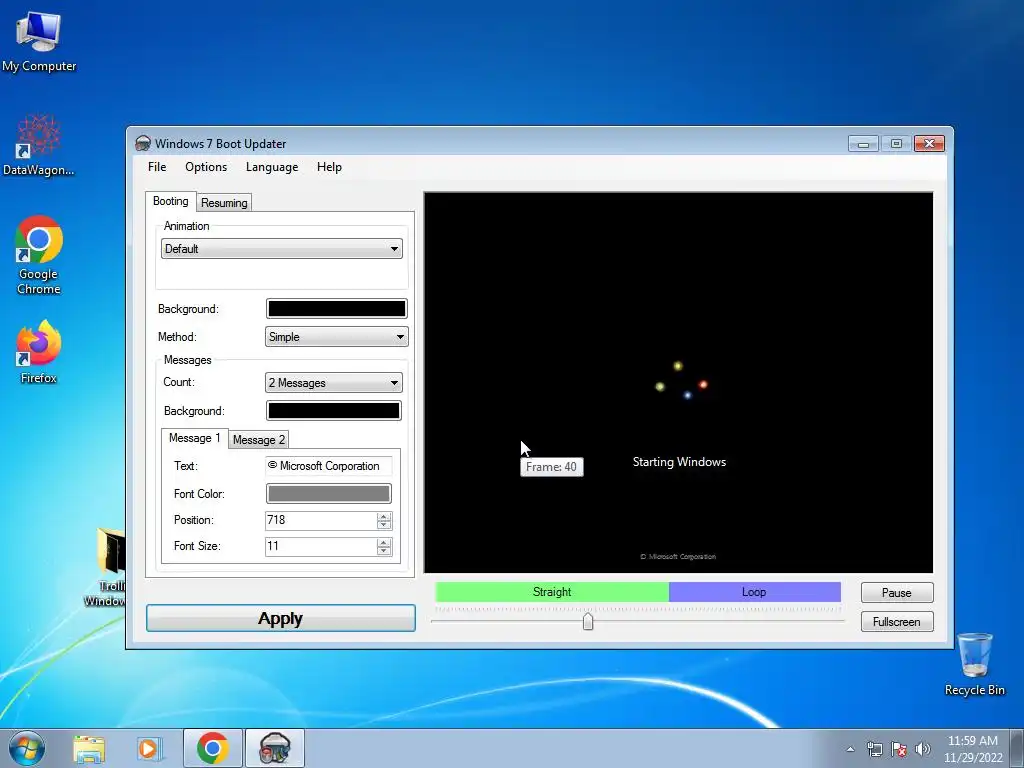Decrease the Position value with down arrow
This screenshot has height=768, width=1024.
tap(384, 525)
